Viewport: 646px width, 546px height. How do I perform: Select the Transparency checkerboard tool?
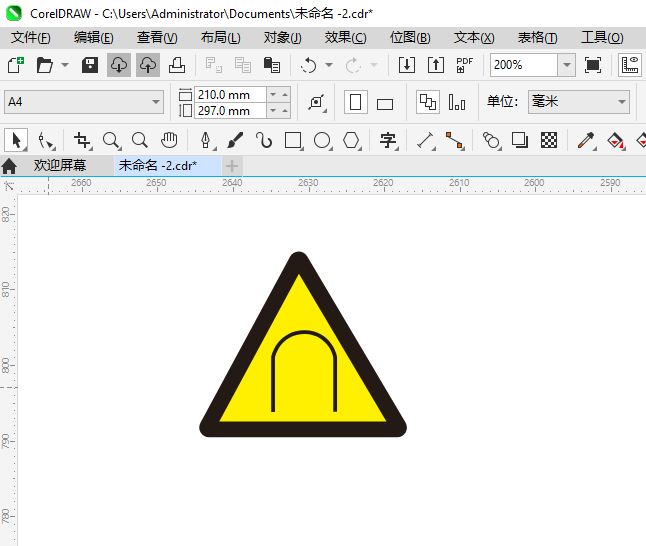coord(549,140)
